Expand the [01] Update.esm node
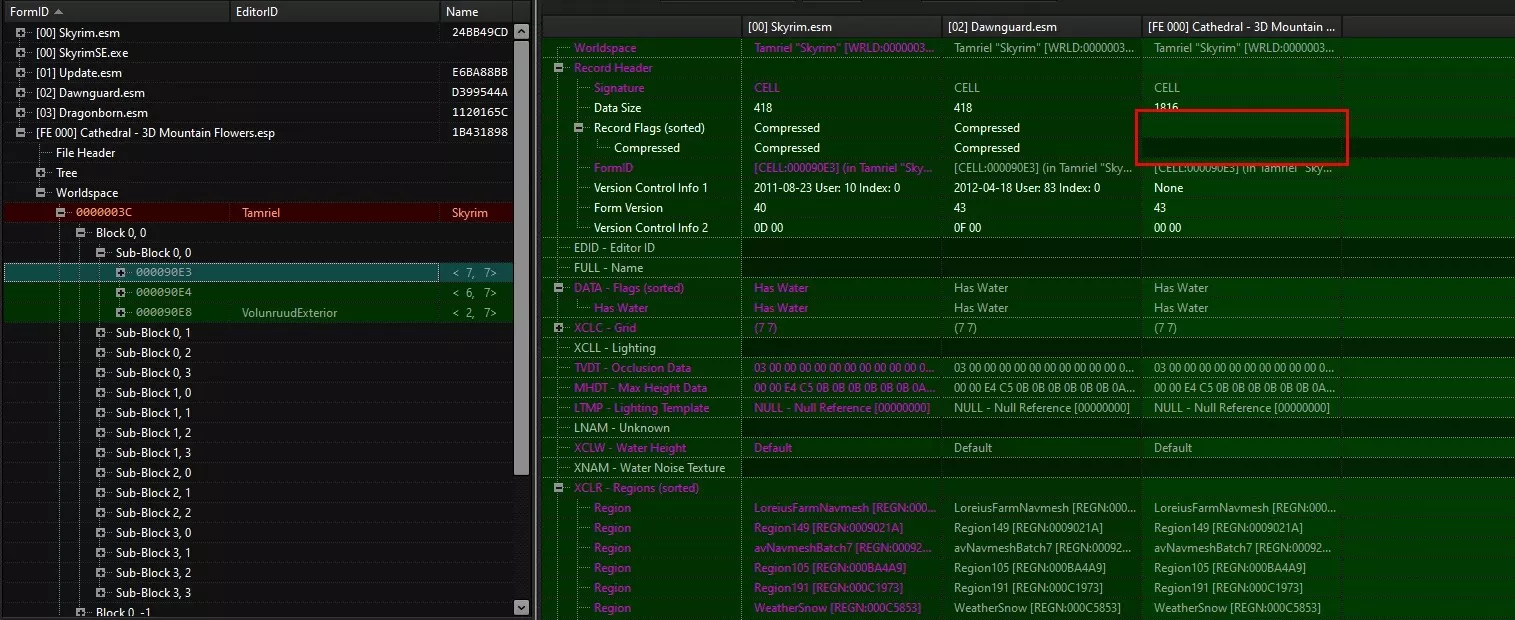The height and width of the screenshot is (620, 1515). [21, 73]
